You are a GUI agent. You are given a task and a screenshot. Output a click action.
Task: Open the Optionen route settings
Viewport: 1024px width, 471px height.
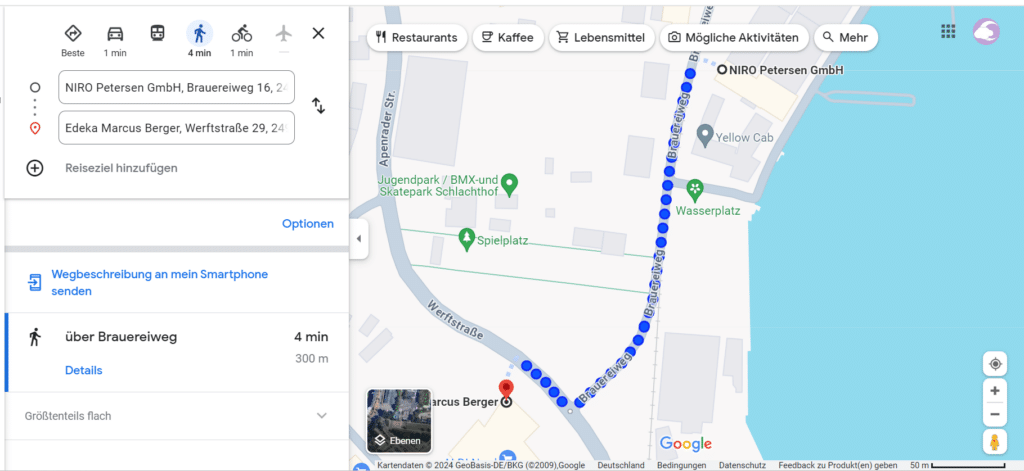[x=308, y=223]
